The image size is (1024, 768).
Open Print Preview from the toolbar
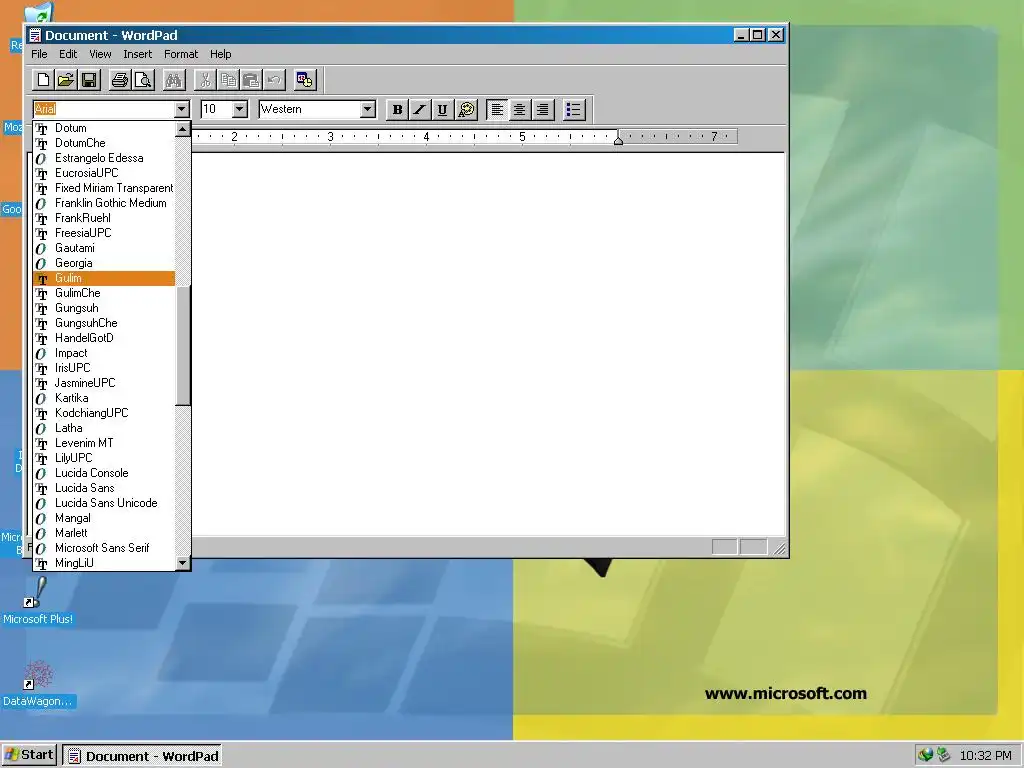(x=143, y=80)
